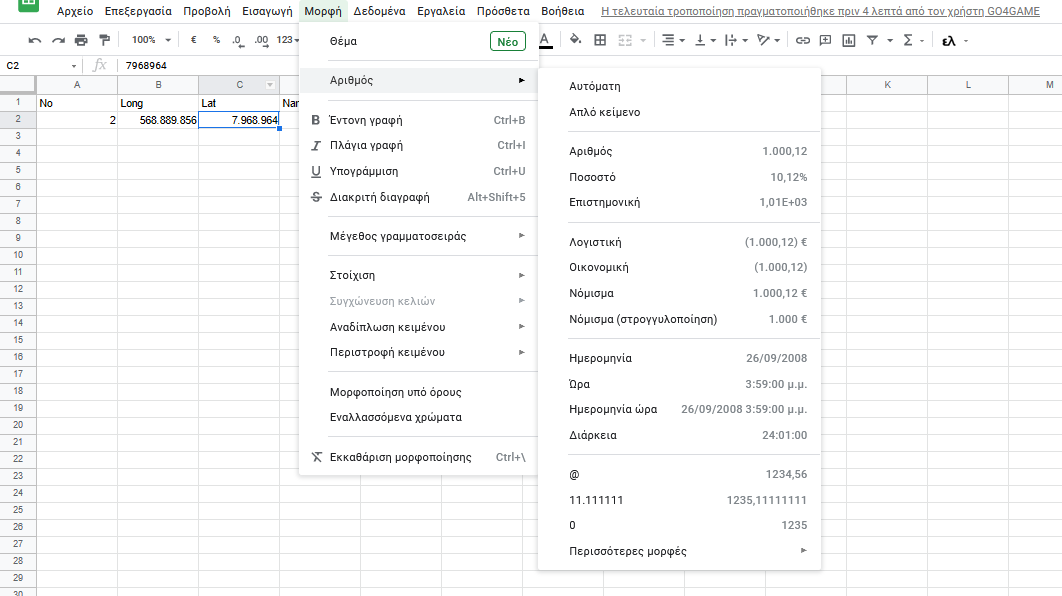
Task: Select Εκκαθάριση μορφοποίησης
Action: click(x=419, y=457)
